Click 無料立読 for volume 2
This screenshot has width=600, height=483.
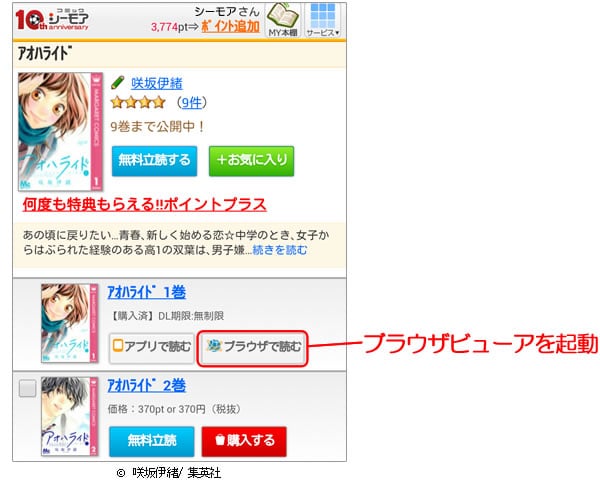(x=152, y=441)
